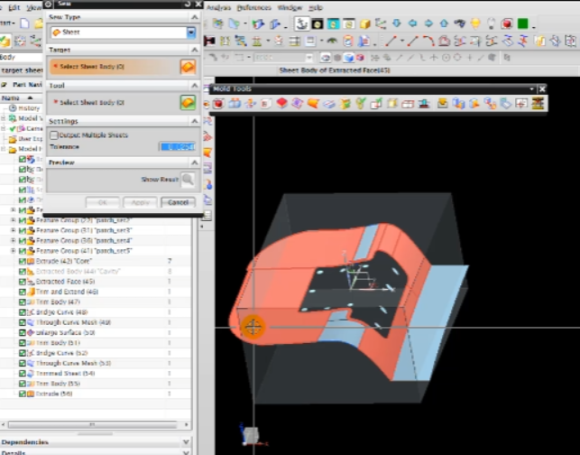Open the Help menu

316,7
